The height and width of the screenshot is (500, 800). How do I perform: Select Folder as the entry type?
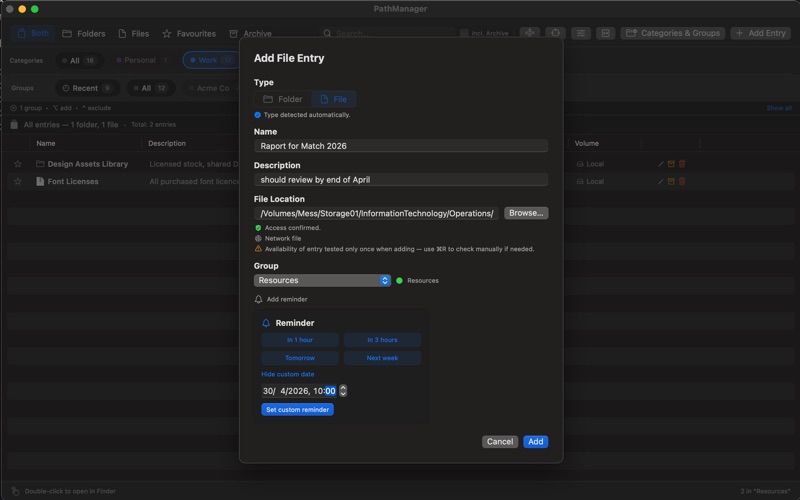pyautogui.click(x=283, y=99)
